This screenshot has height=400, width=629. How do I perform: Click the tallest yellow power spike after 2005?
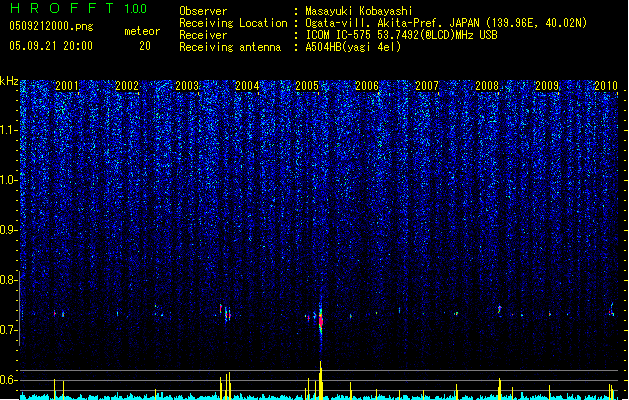(321, 380)
